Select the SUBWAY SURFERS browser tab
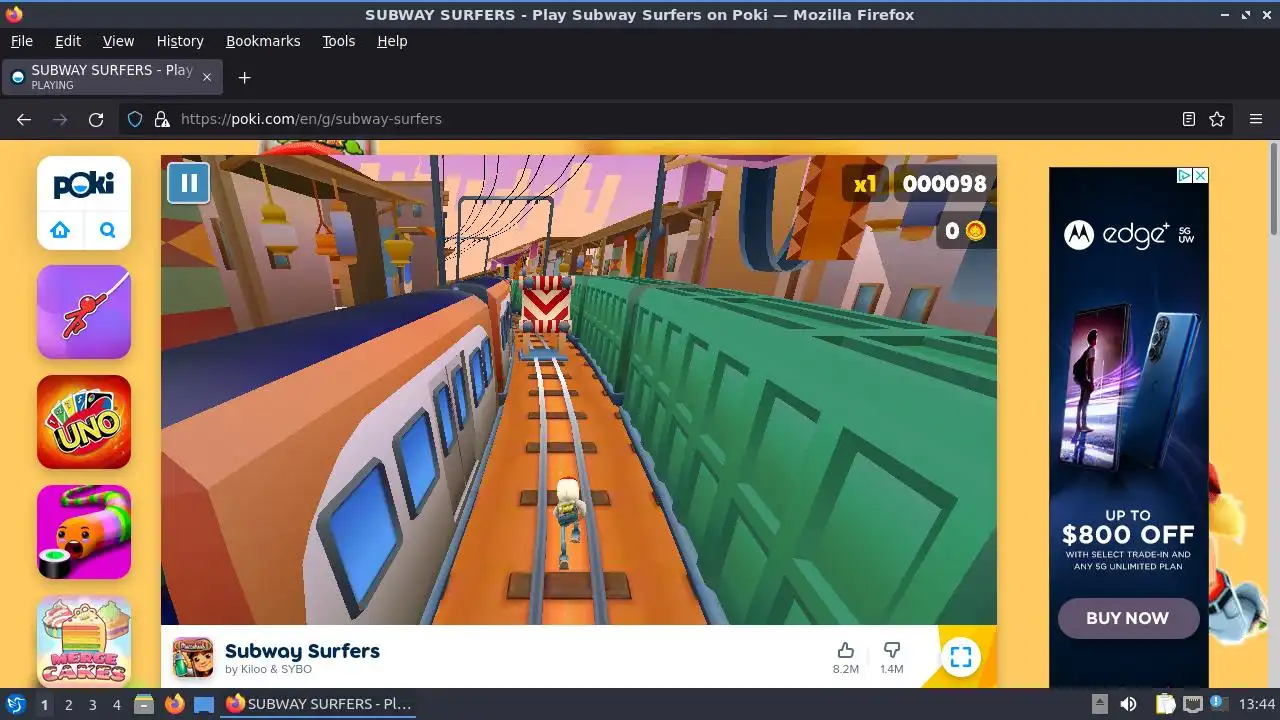 pos(112,77)
